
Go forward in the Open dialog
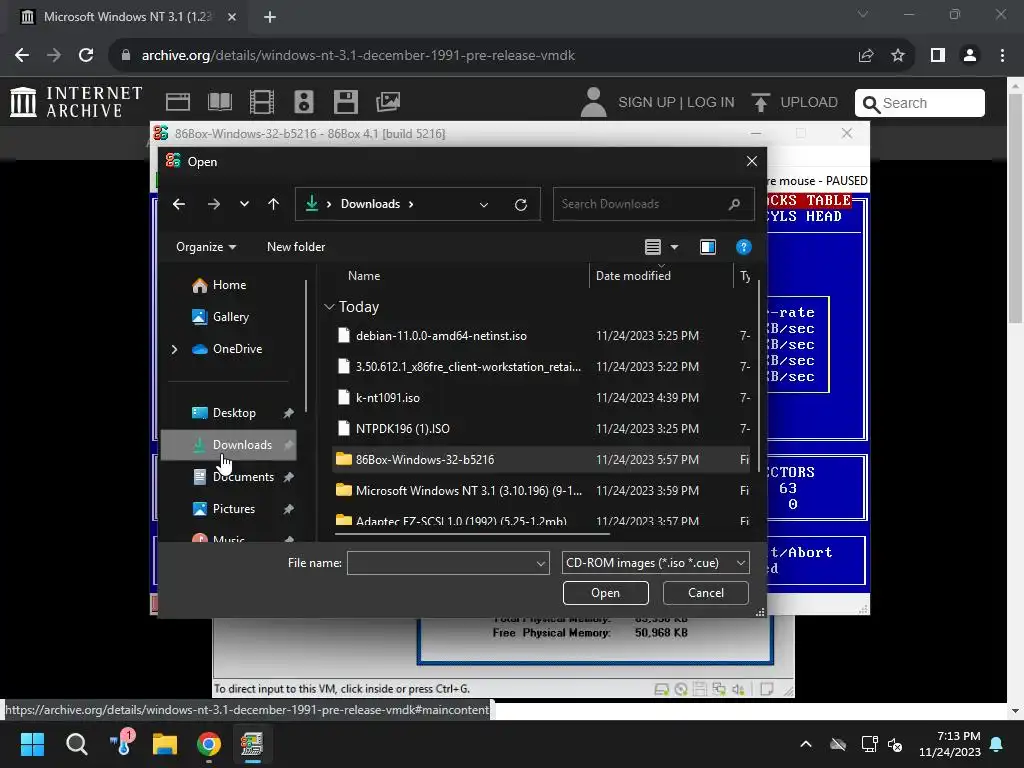(214, 204)
